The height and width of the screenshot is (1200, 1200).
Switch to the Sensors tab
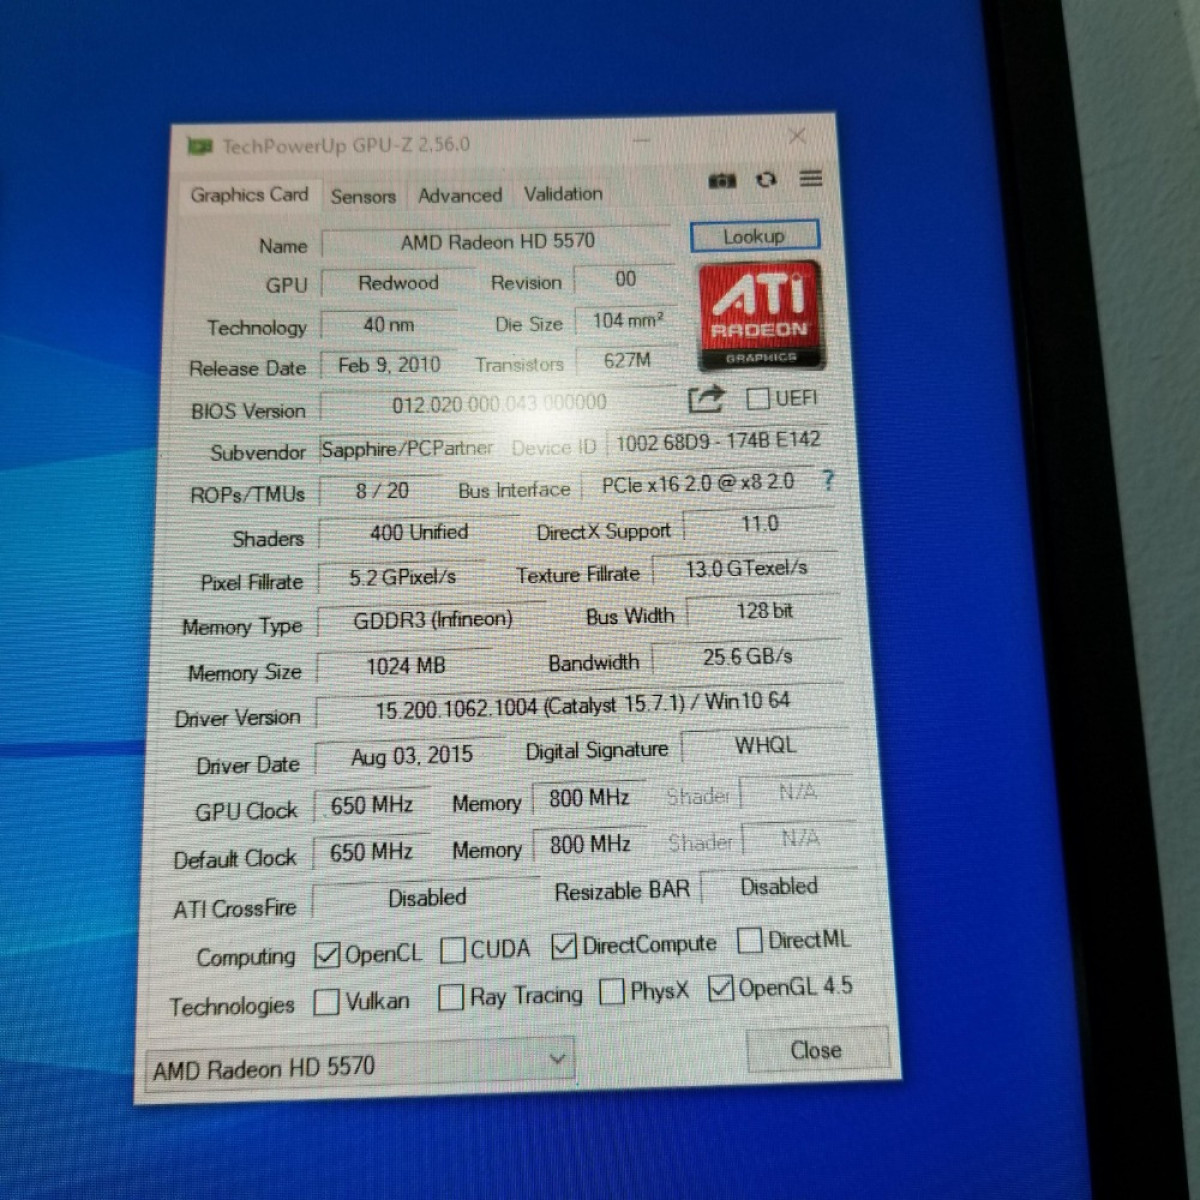point(363,196)
